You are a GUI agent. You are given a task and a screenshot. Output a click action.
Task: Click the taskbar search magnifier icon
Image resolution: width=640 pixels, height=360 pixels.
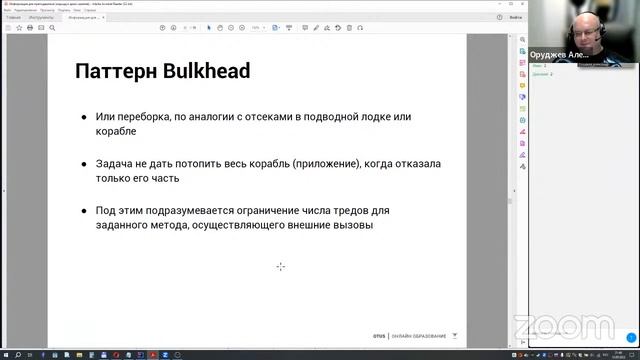pyautogui.click(x=18, y=355)
